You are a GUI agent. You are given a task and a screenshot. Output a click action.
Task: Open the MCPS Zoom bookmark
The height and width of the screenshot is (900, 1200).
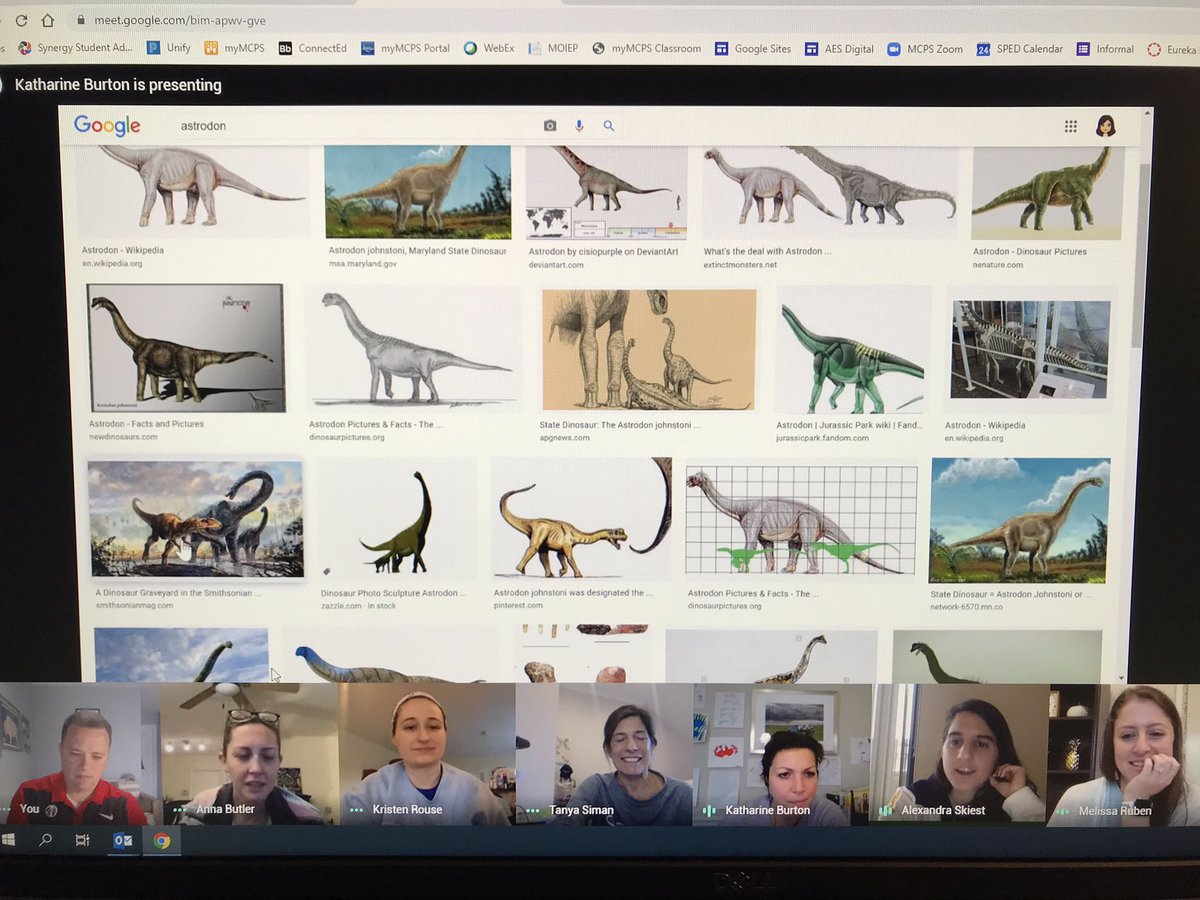[x=925, y=48]
